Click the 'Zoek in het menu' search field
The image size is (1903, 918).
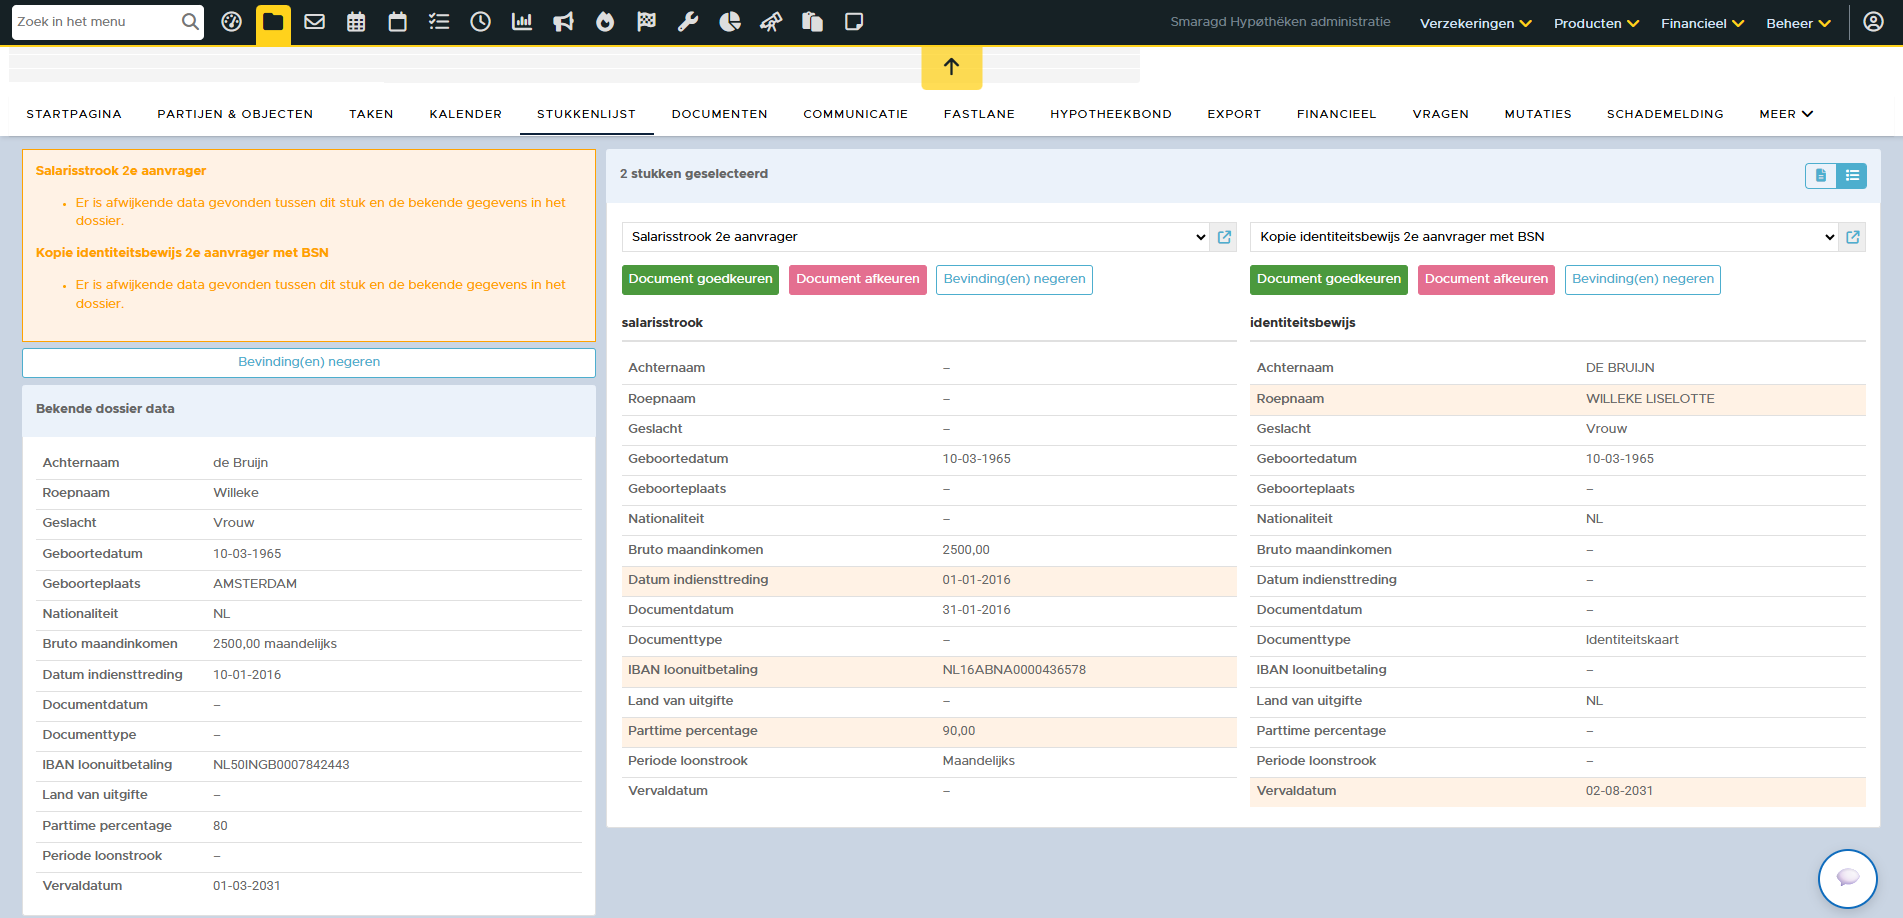[97, 22]
